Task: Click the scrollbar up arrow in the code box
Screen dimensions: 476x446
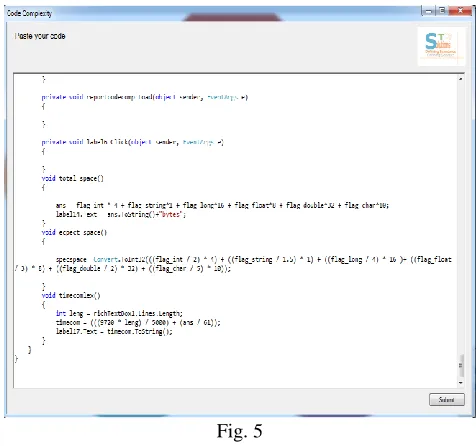Action: pos(460,79)
